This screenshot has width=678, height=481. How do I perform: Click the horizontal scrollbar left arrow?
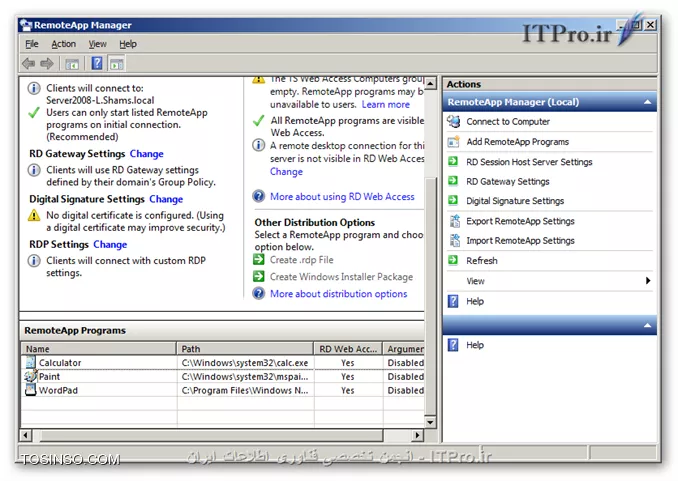tap(26, 435)
